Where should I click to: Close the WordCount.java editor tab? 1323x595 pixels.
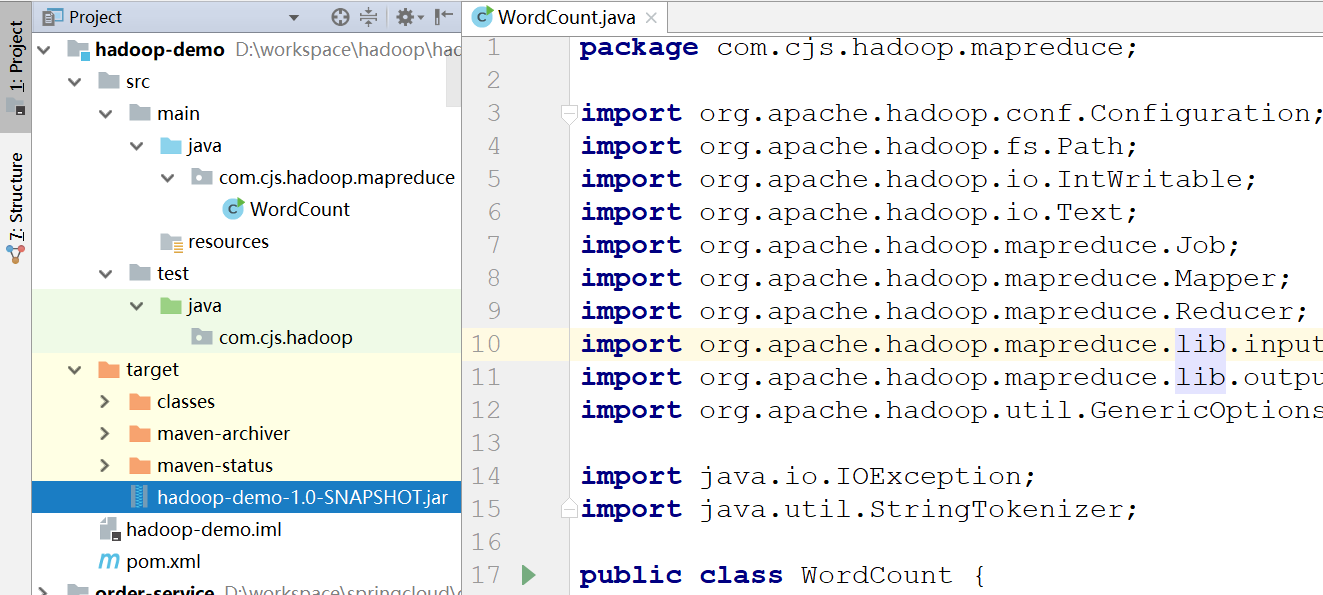coord(652,18)
